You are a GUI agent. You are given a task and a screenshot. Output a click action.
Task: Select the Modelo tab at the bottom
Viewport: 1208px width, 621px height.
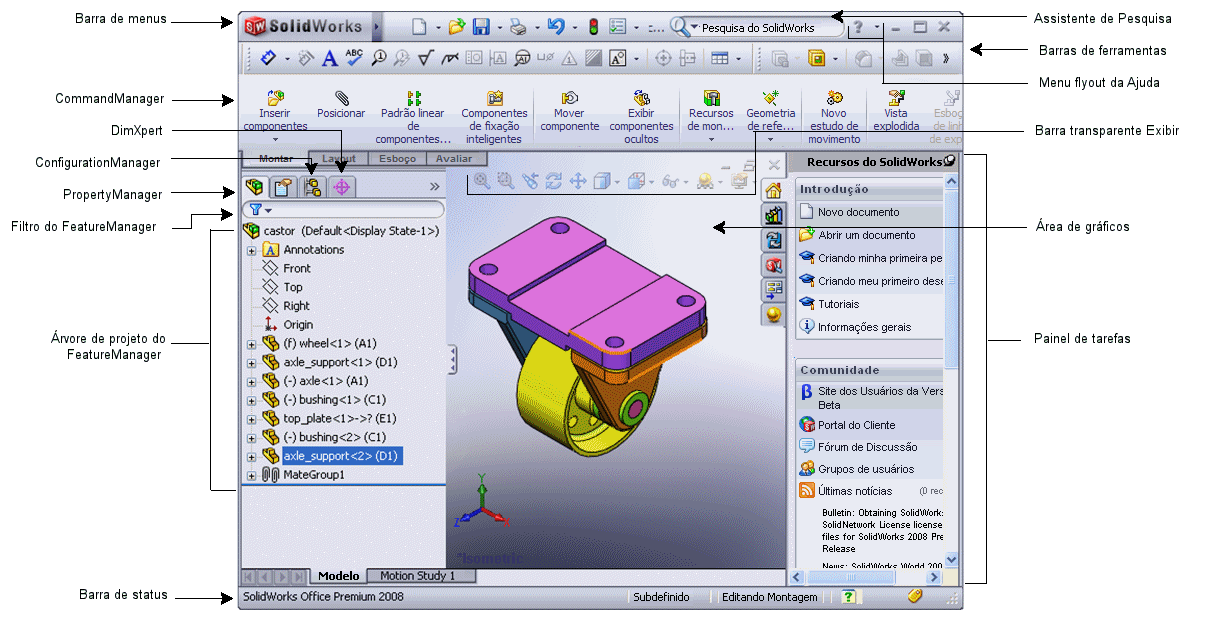[x=338, y=576]
